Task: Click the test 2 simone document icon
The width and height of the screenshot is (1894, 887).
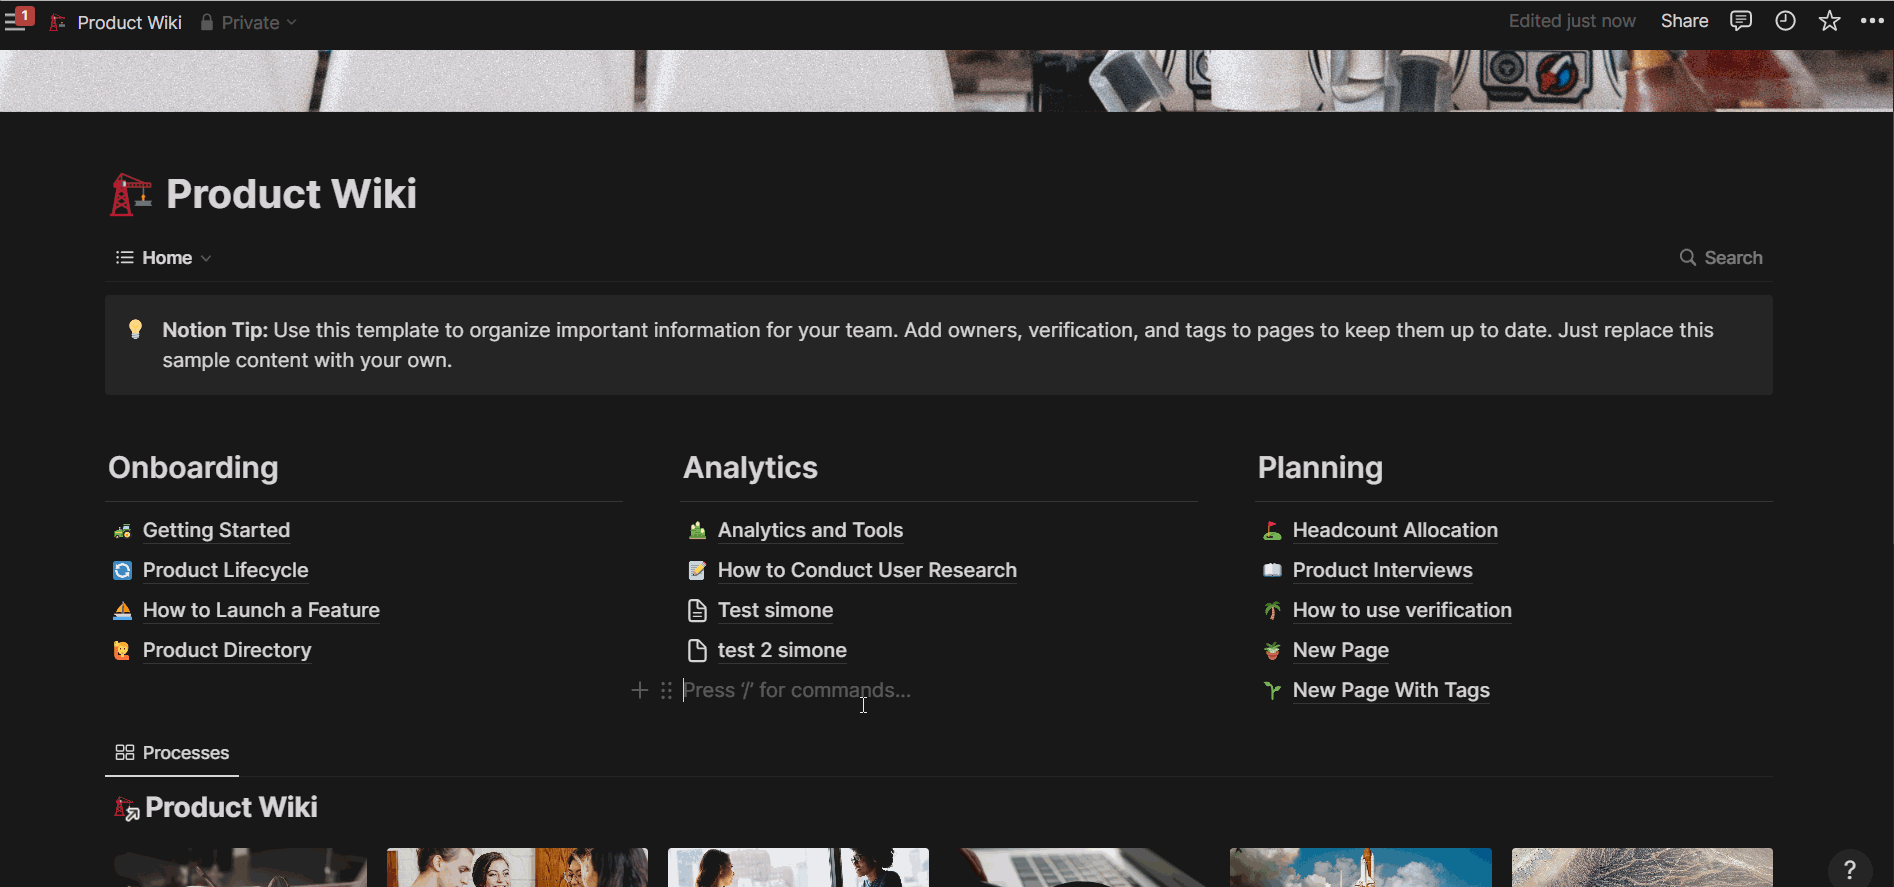Action: click(697, 651)
